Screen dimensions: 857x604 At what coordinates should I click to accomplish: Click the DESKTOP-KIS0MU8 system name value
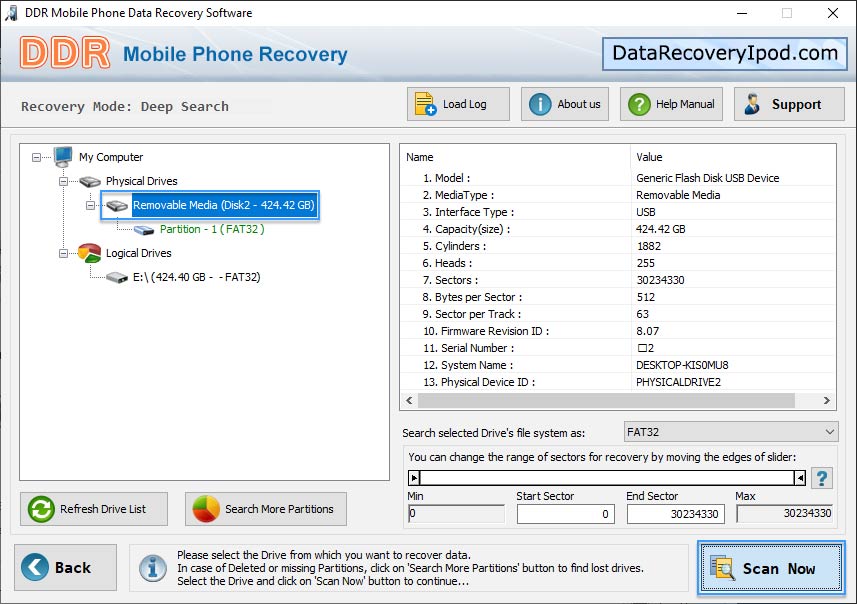click(682, 365)
